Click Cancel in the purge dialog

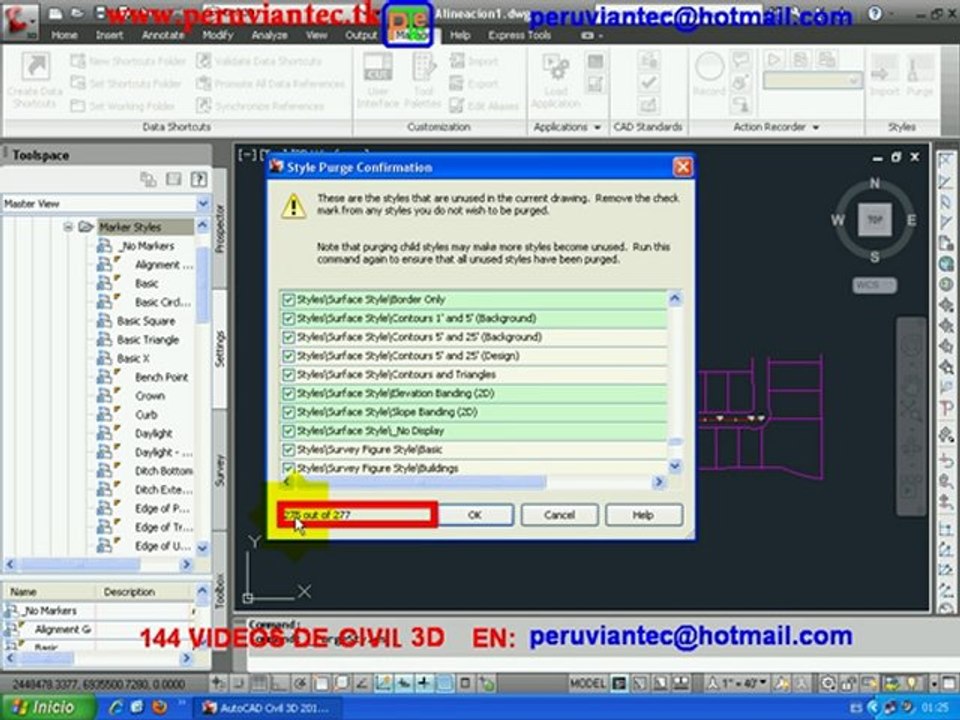(559, 515)
